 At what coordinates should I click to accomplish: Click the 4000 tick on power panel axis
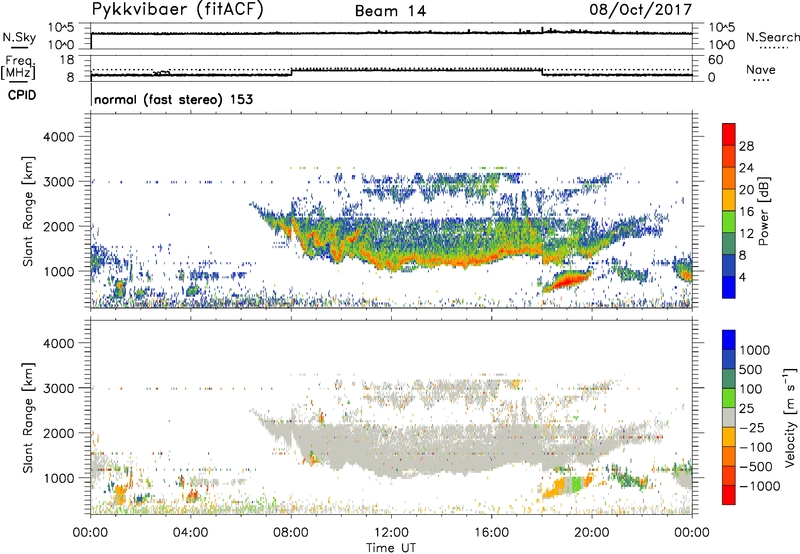59,137
